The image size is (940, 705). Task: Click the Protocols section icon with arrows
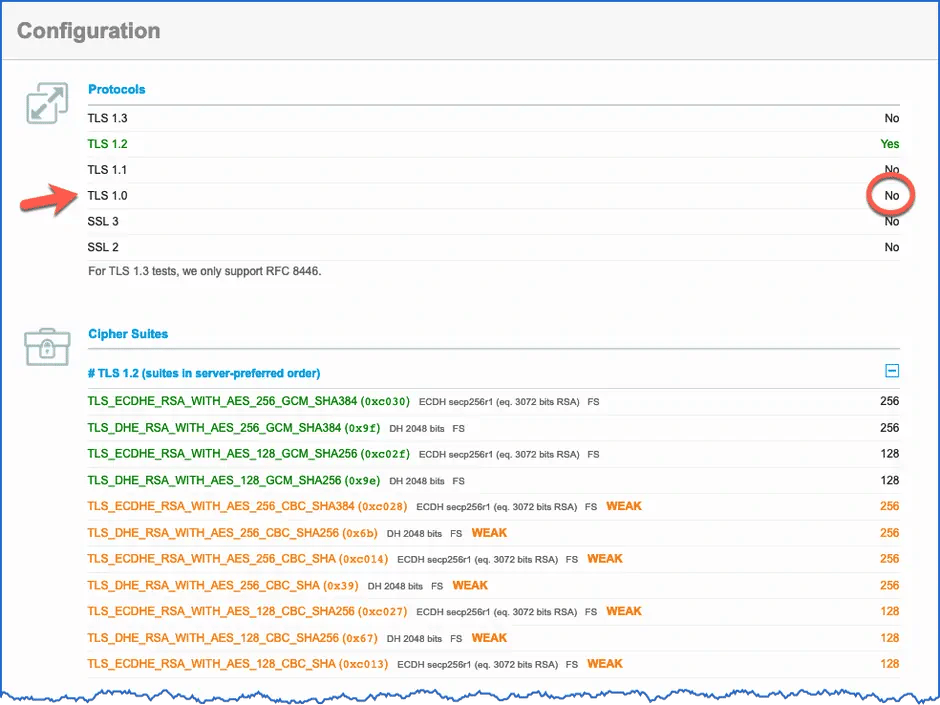tap(47, 103)
